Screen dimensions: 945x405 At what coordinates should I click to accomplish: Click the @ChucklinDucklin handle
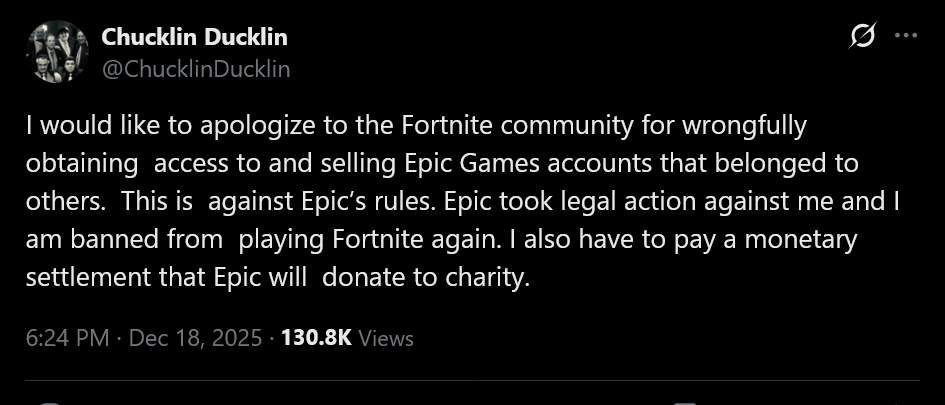pos(196,68)
